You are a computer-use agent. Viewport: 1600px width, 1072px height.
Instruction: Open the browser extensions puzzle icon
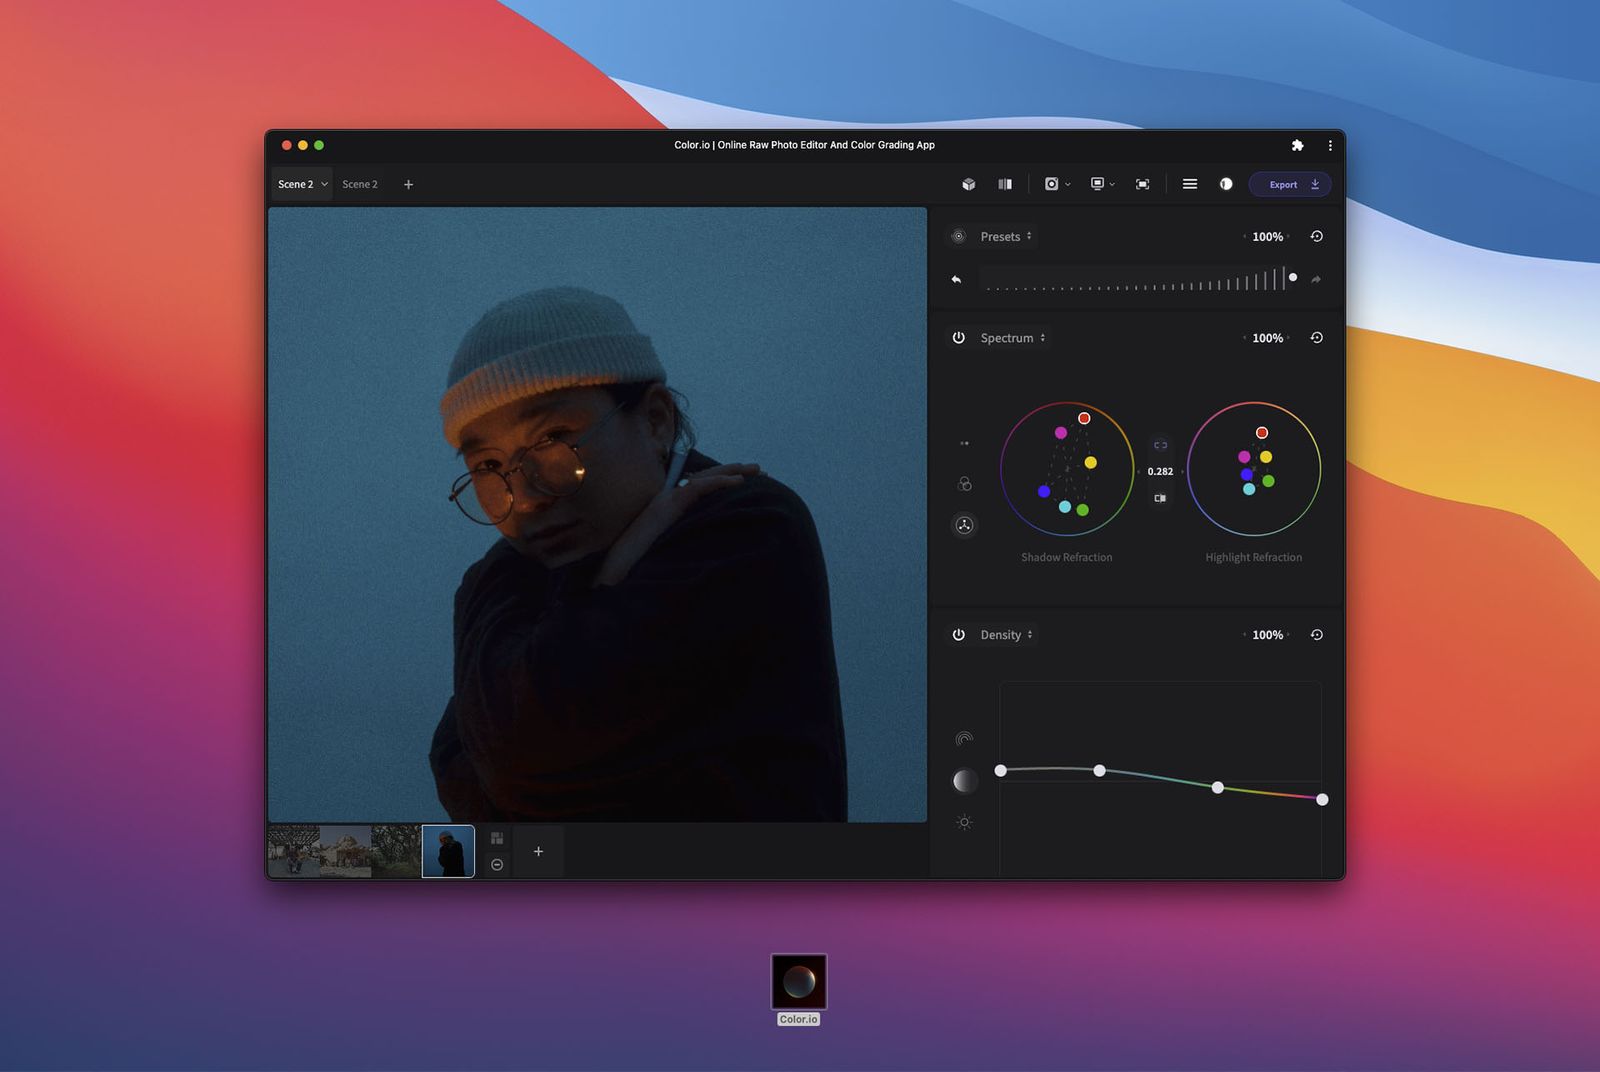coord(1297,146)
